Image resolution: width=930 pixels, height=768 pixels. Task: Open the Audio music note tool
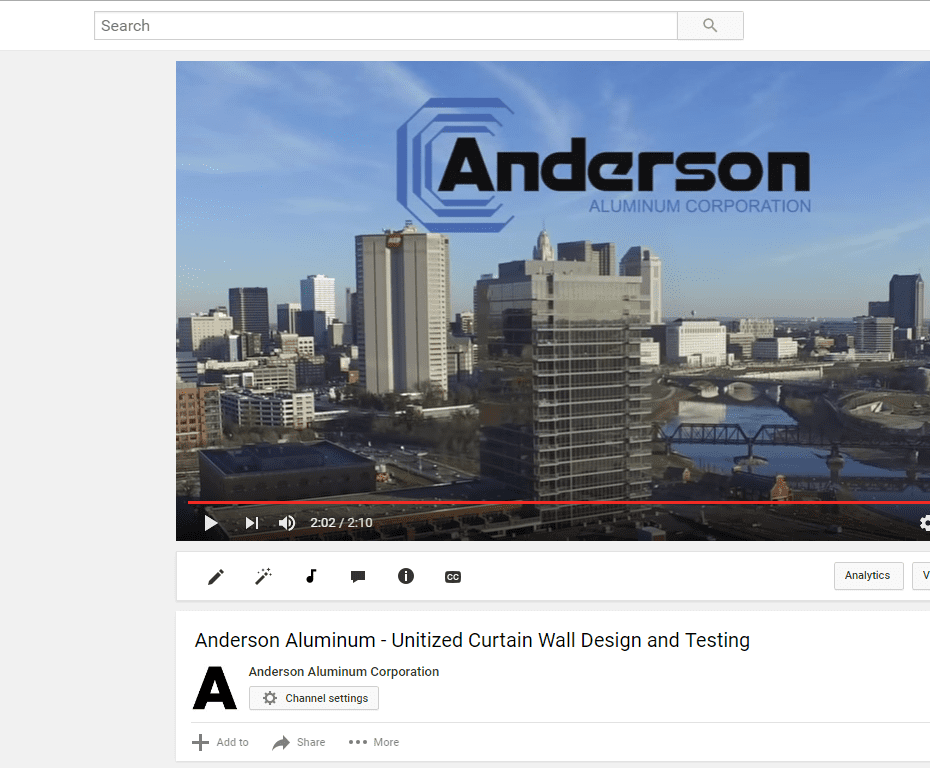pos(311,576)
